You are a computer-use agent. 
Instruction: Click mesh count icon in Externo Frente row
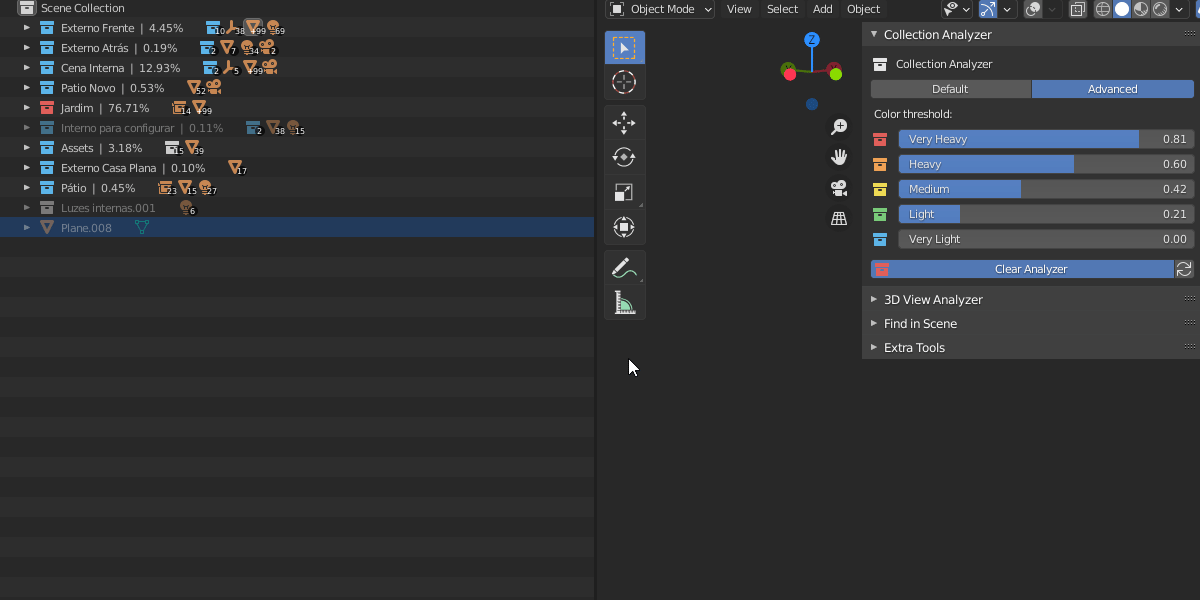coord(253,27)
